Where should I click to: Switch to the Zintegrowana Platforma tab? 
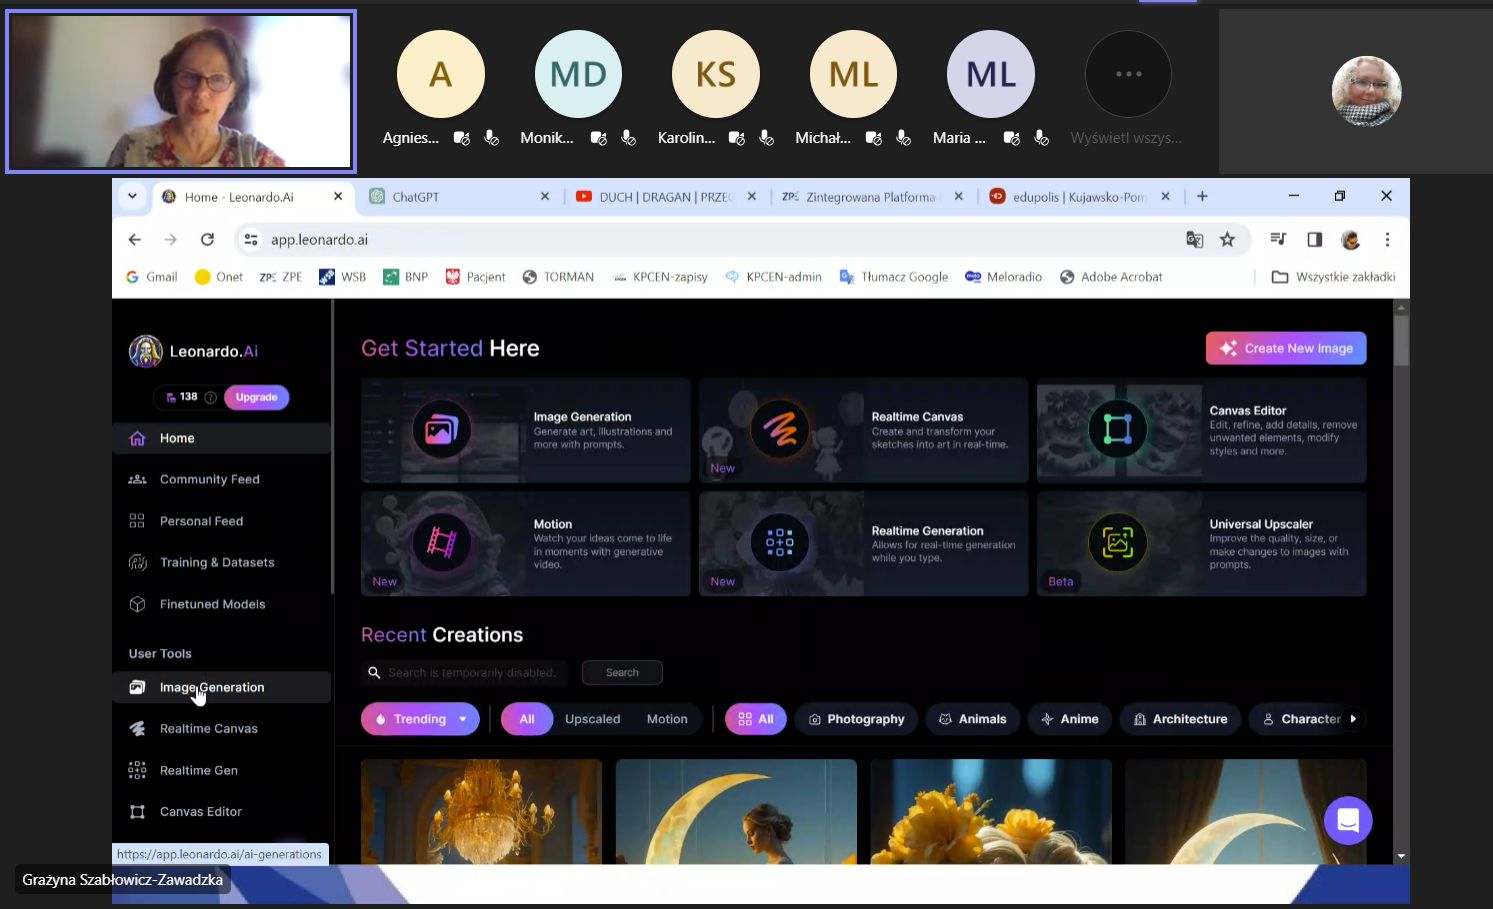(872, 197)
